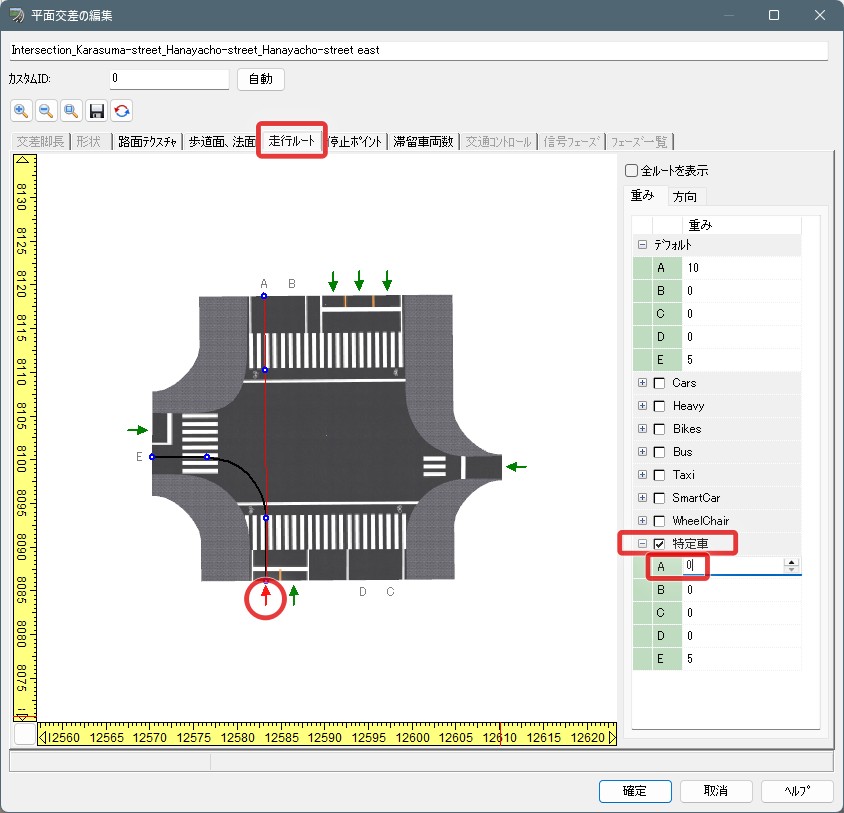Image resolution: width=844 pixels, height=813 pixels.
Task: Check the Cars vehicle type checkbox
Action: tap(659, 383)
